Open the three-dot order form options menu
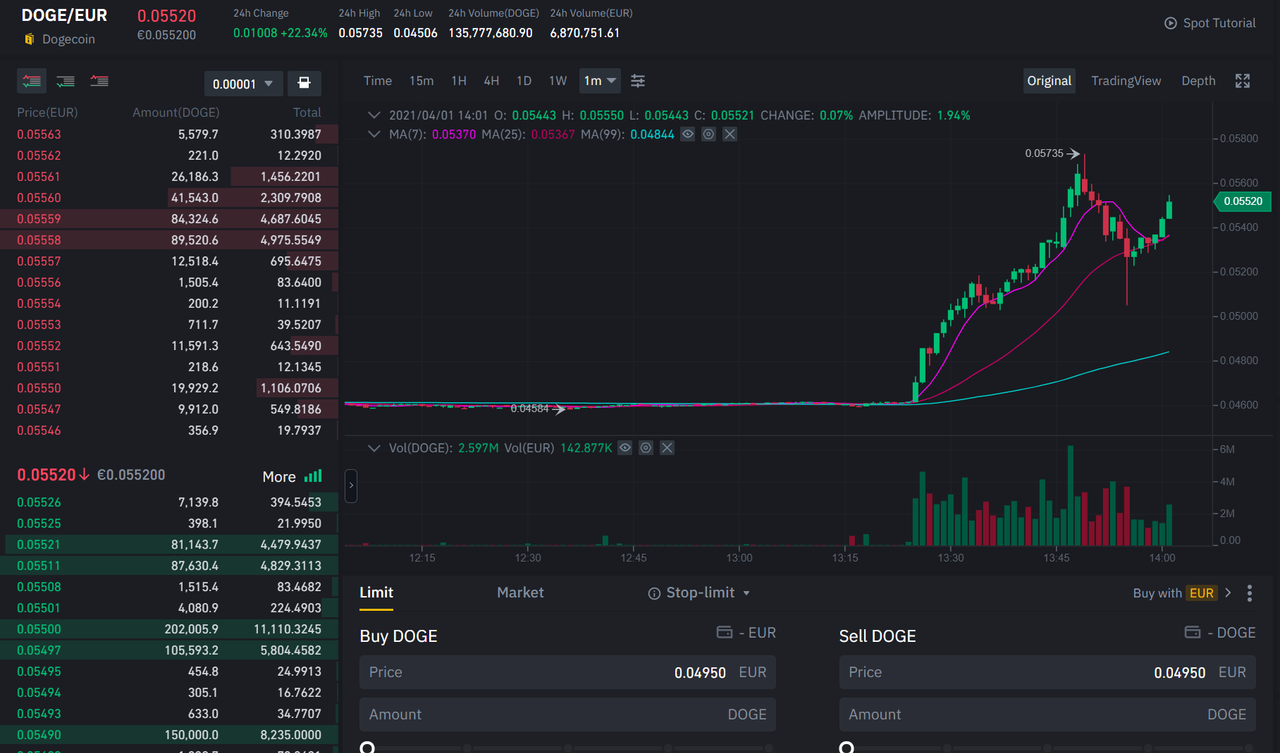Image resolution: width=1280 pixels, height=753 pixels. click(x=1249, y=593)
